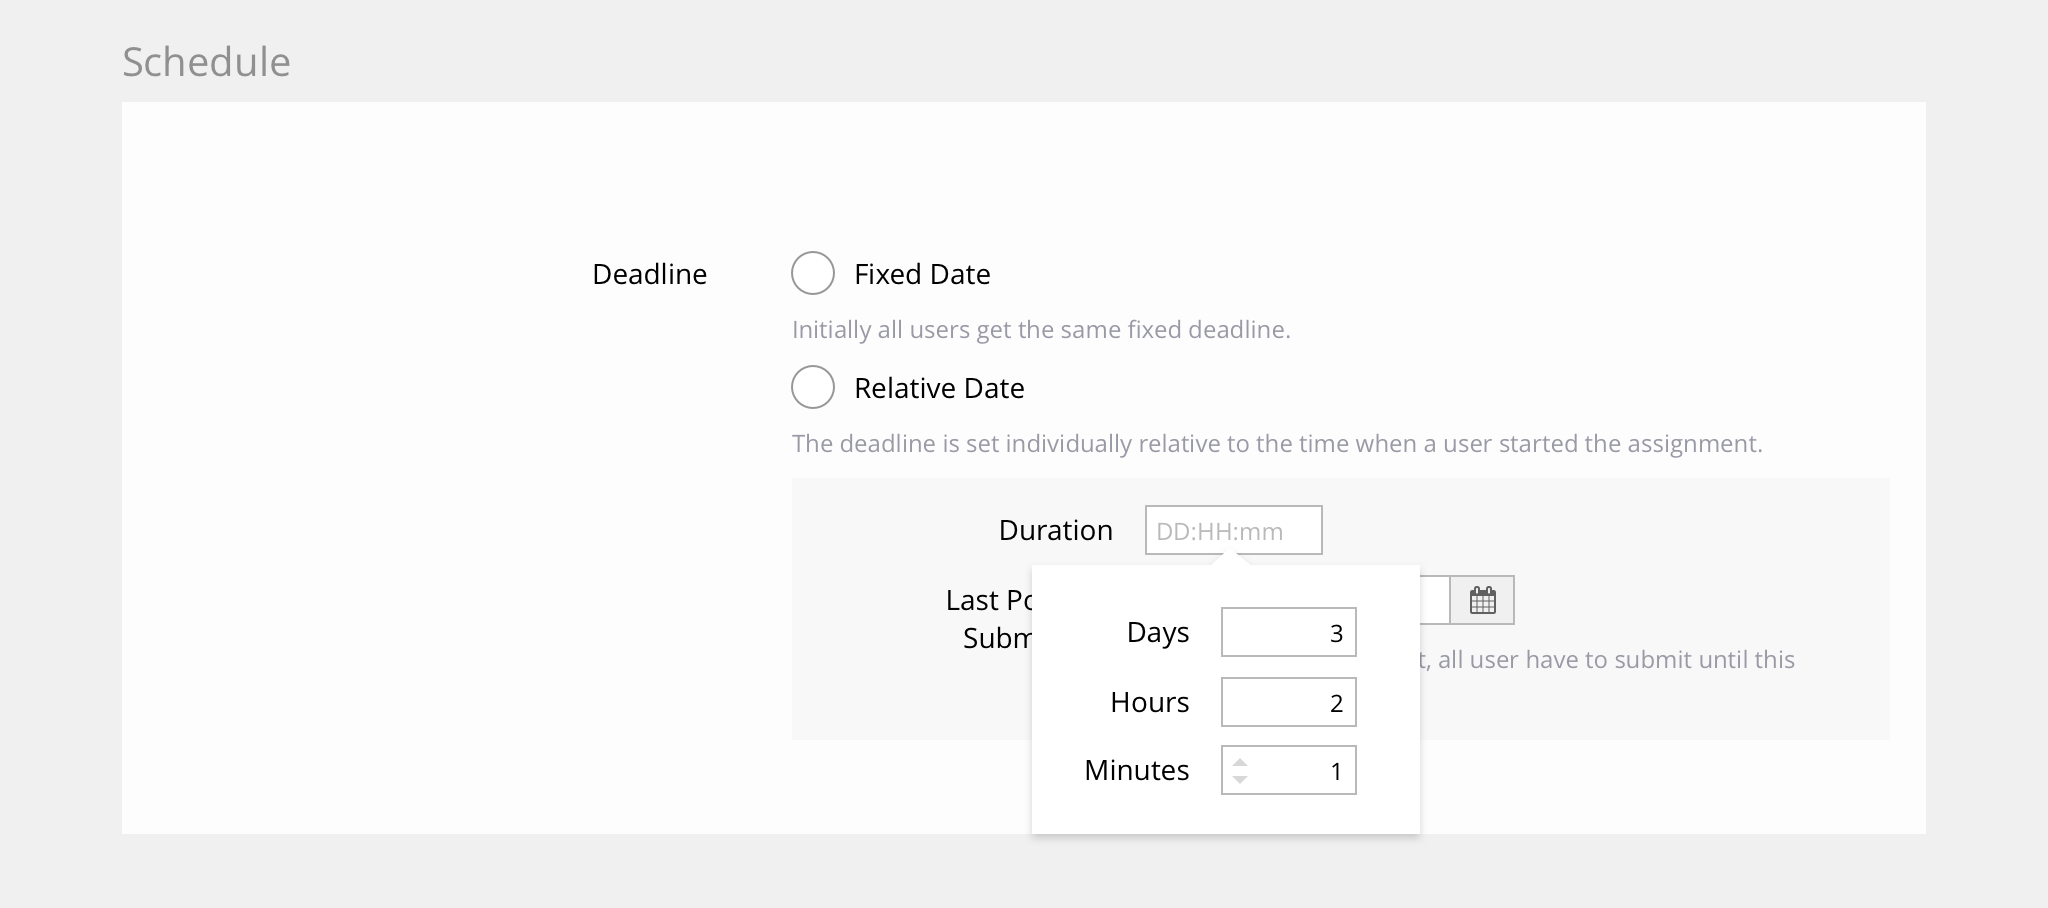Click the fixed deadline description text
This screenshot has width=2048, height=908.
1041,330
